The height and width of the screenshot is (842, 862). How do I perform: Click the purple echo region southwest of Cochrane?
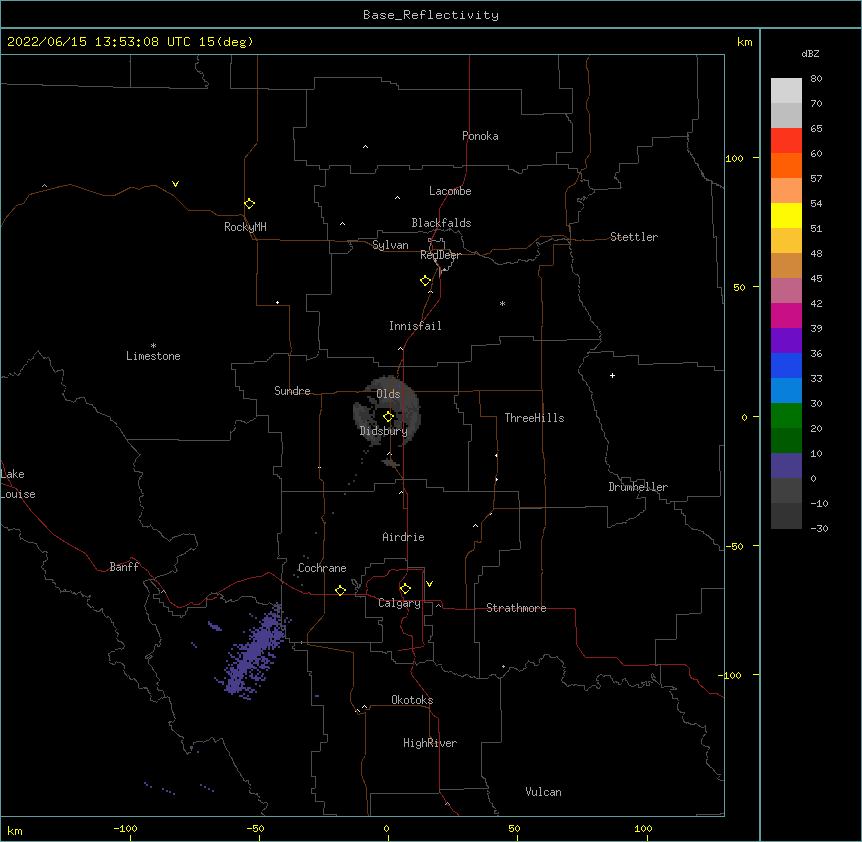coord(255,651)
